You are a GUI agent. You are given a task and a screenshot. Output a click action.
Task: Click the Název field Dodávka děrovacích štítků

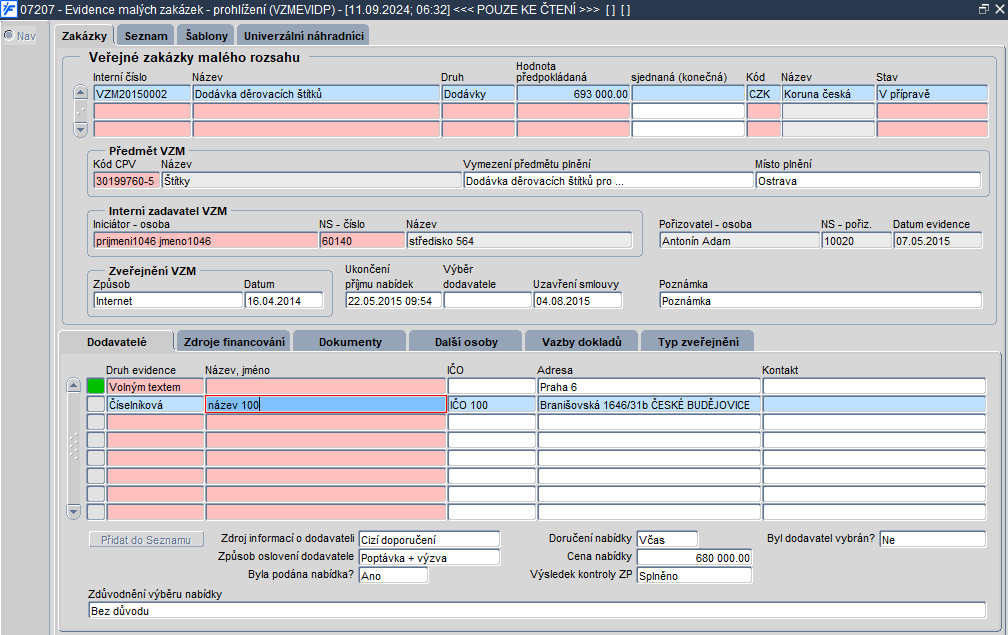click(x=316, y=94)
